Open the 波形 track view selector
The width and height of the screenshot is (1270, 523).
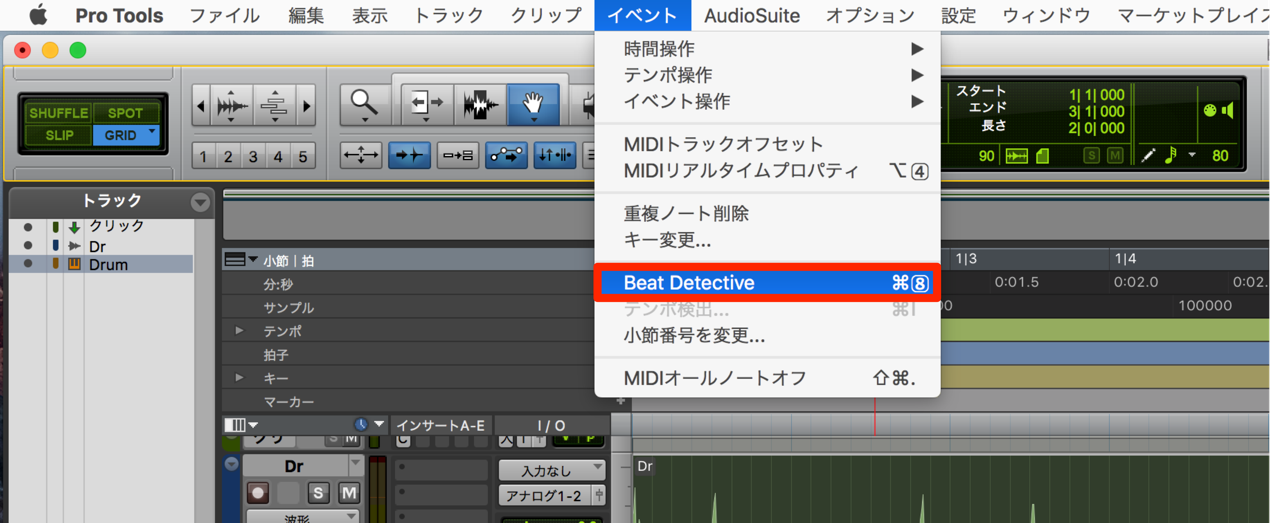tap(304, 517)
